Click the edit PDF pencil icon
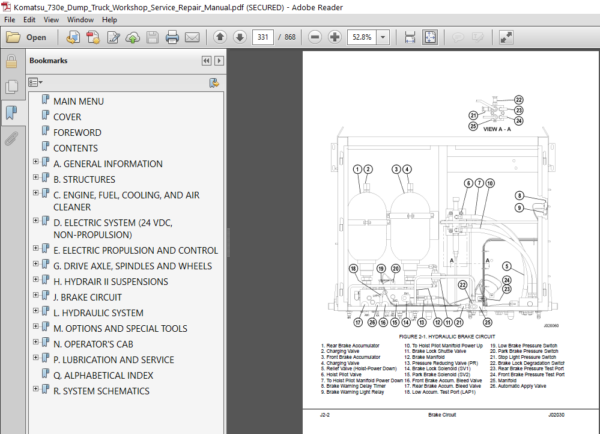600x434 pixels. pos(113,37)
